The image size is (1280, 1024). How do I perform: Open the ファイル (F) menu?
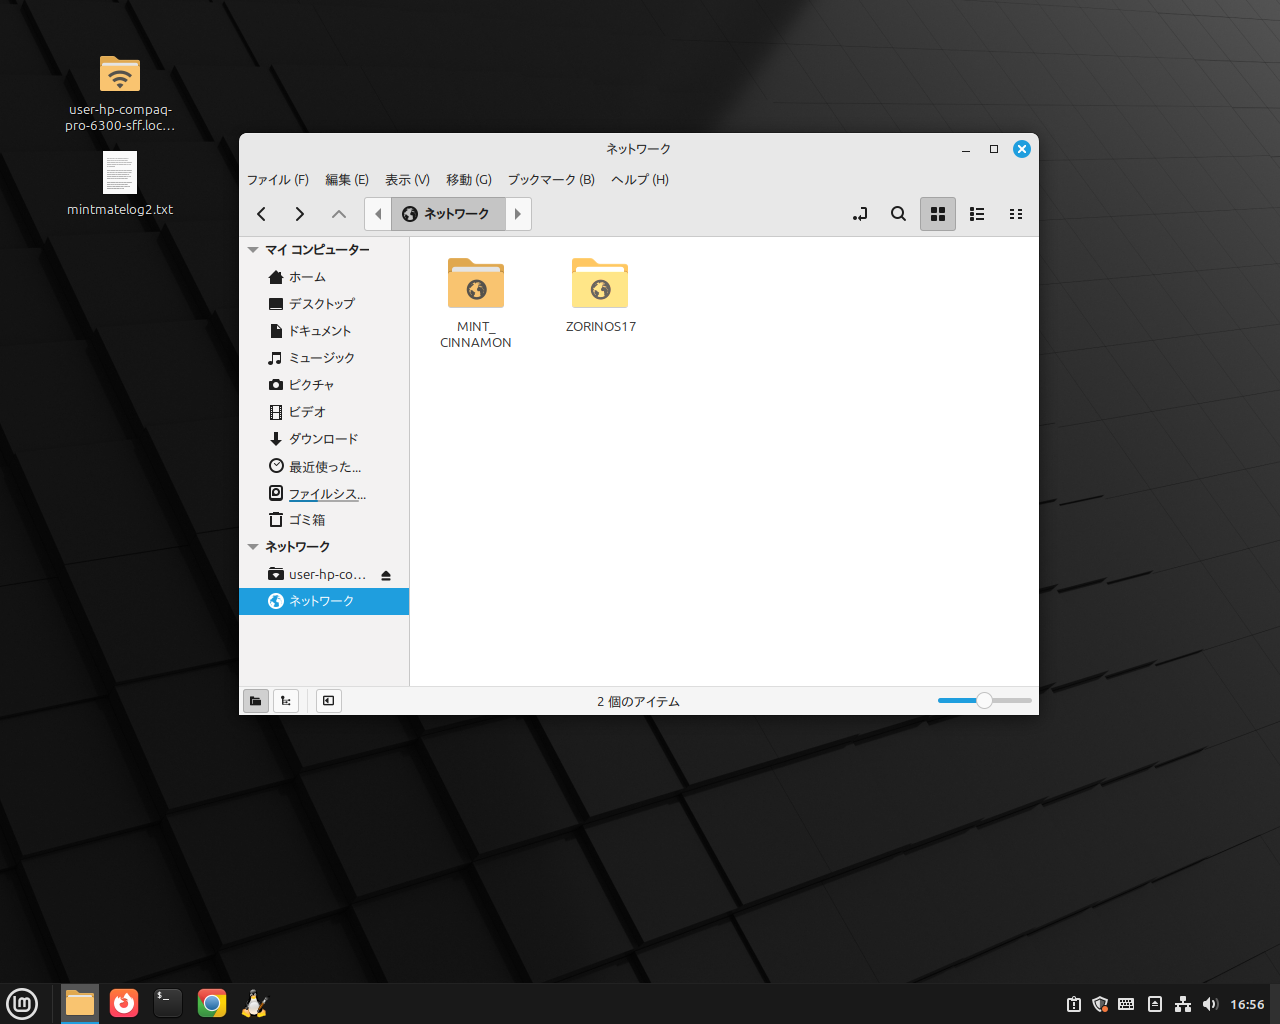278,180
